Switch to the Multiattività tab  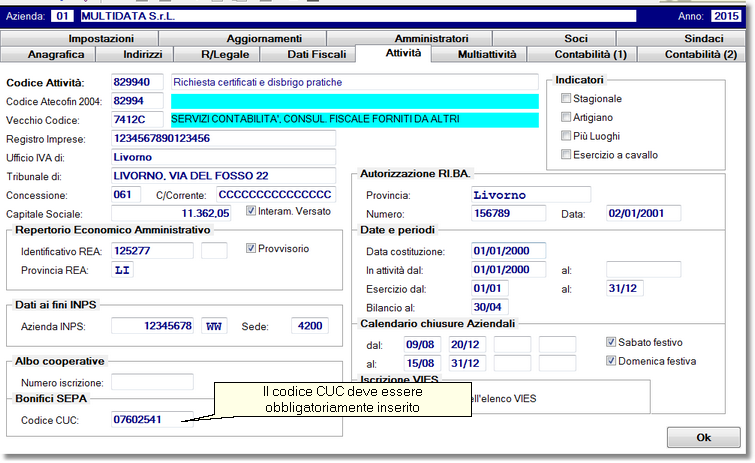[x=479, y=54]
